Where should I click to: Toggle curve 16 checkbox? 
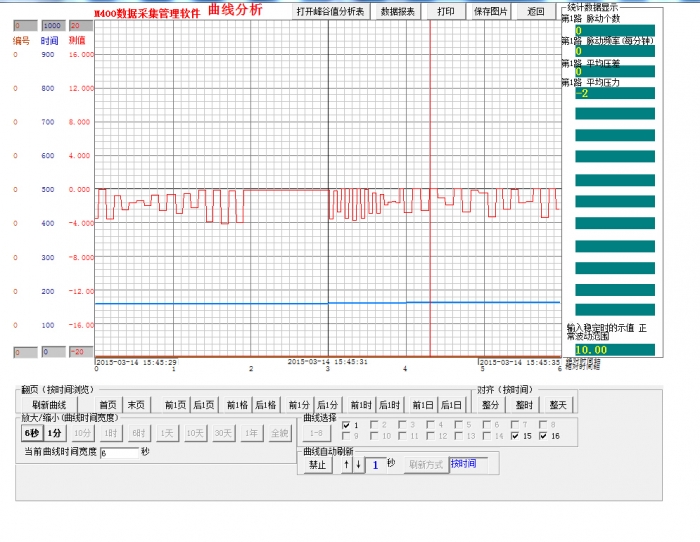pos(544,436)
